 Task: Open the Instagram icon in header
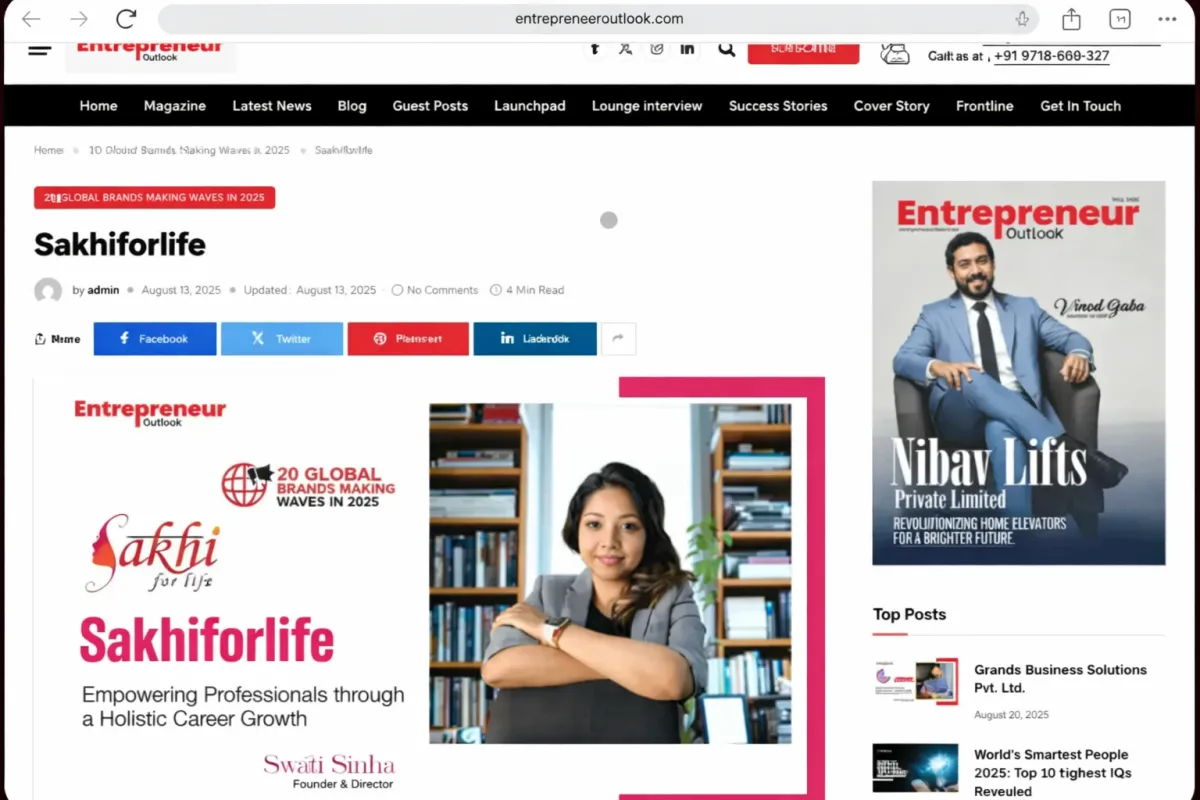tap(657, 48)
